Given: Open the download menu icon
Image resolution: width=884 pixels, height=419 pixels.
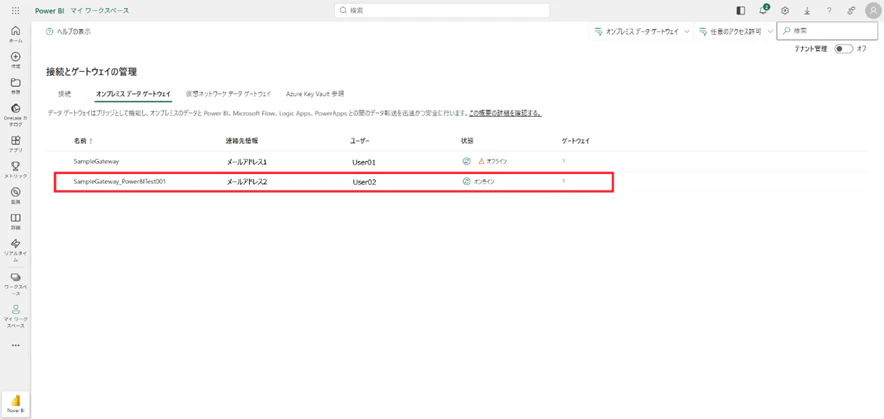Looking at the screenshot, I should pos(807,11).
